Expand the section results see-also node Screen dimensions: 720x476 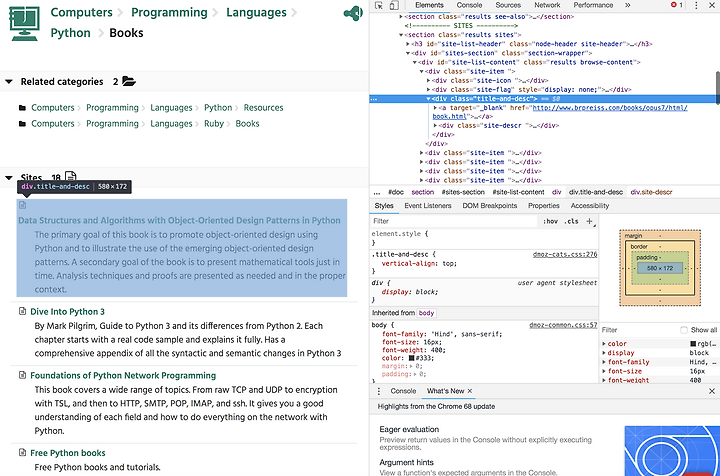coord(401,17)
